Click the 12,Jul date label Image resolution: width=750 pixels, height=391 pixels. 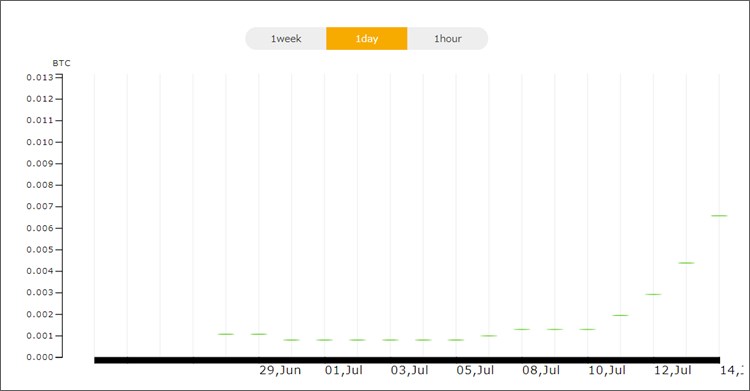click(673, 370)
